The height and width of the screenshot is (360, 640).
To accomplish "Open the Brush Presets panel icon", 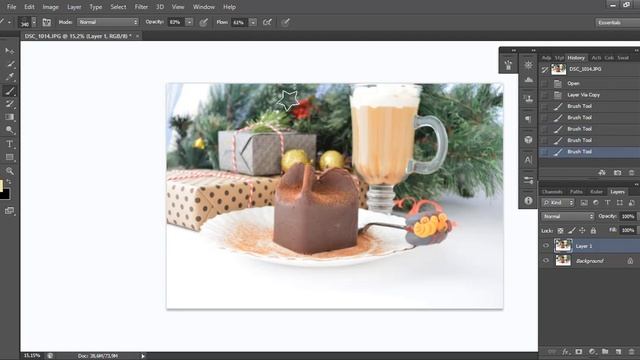I will point(508,64).
